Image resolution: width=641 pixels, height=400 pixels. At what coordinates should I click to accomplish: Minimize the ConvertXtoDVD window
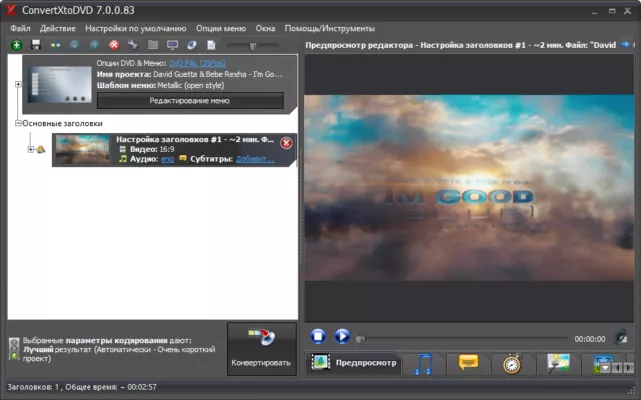(594, 11)
